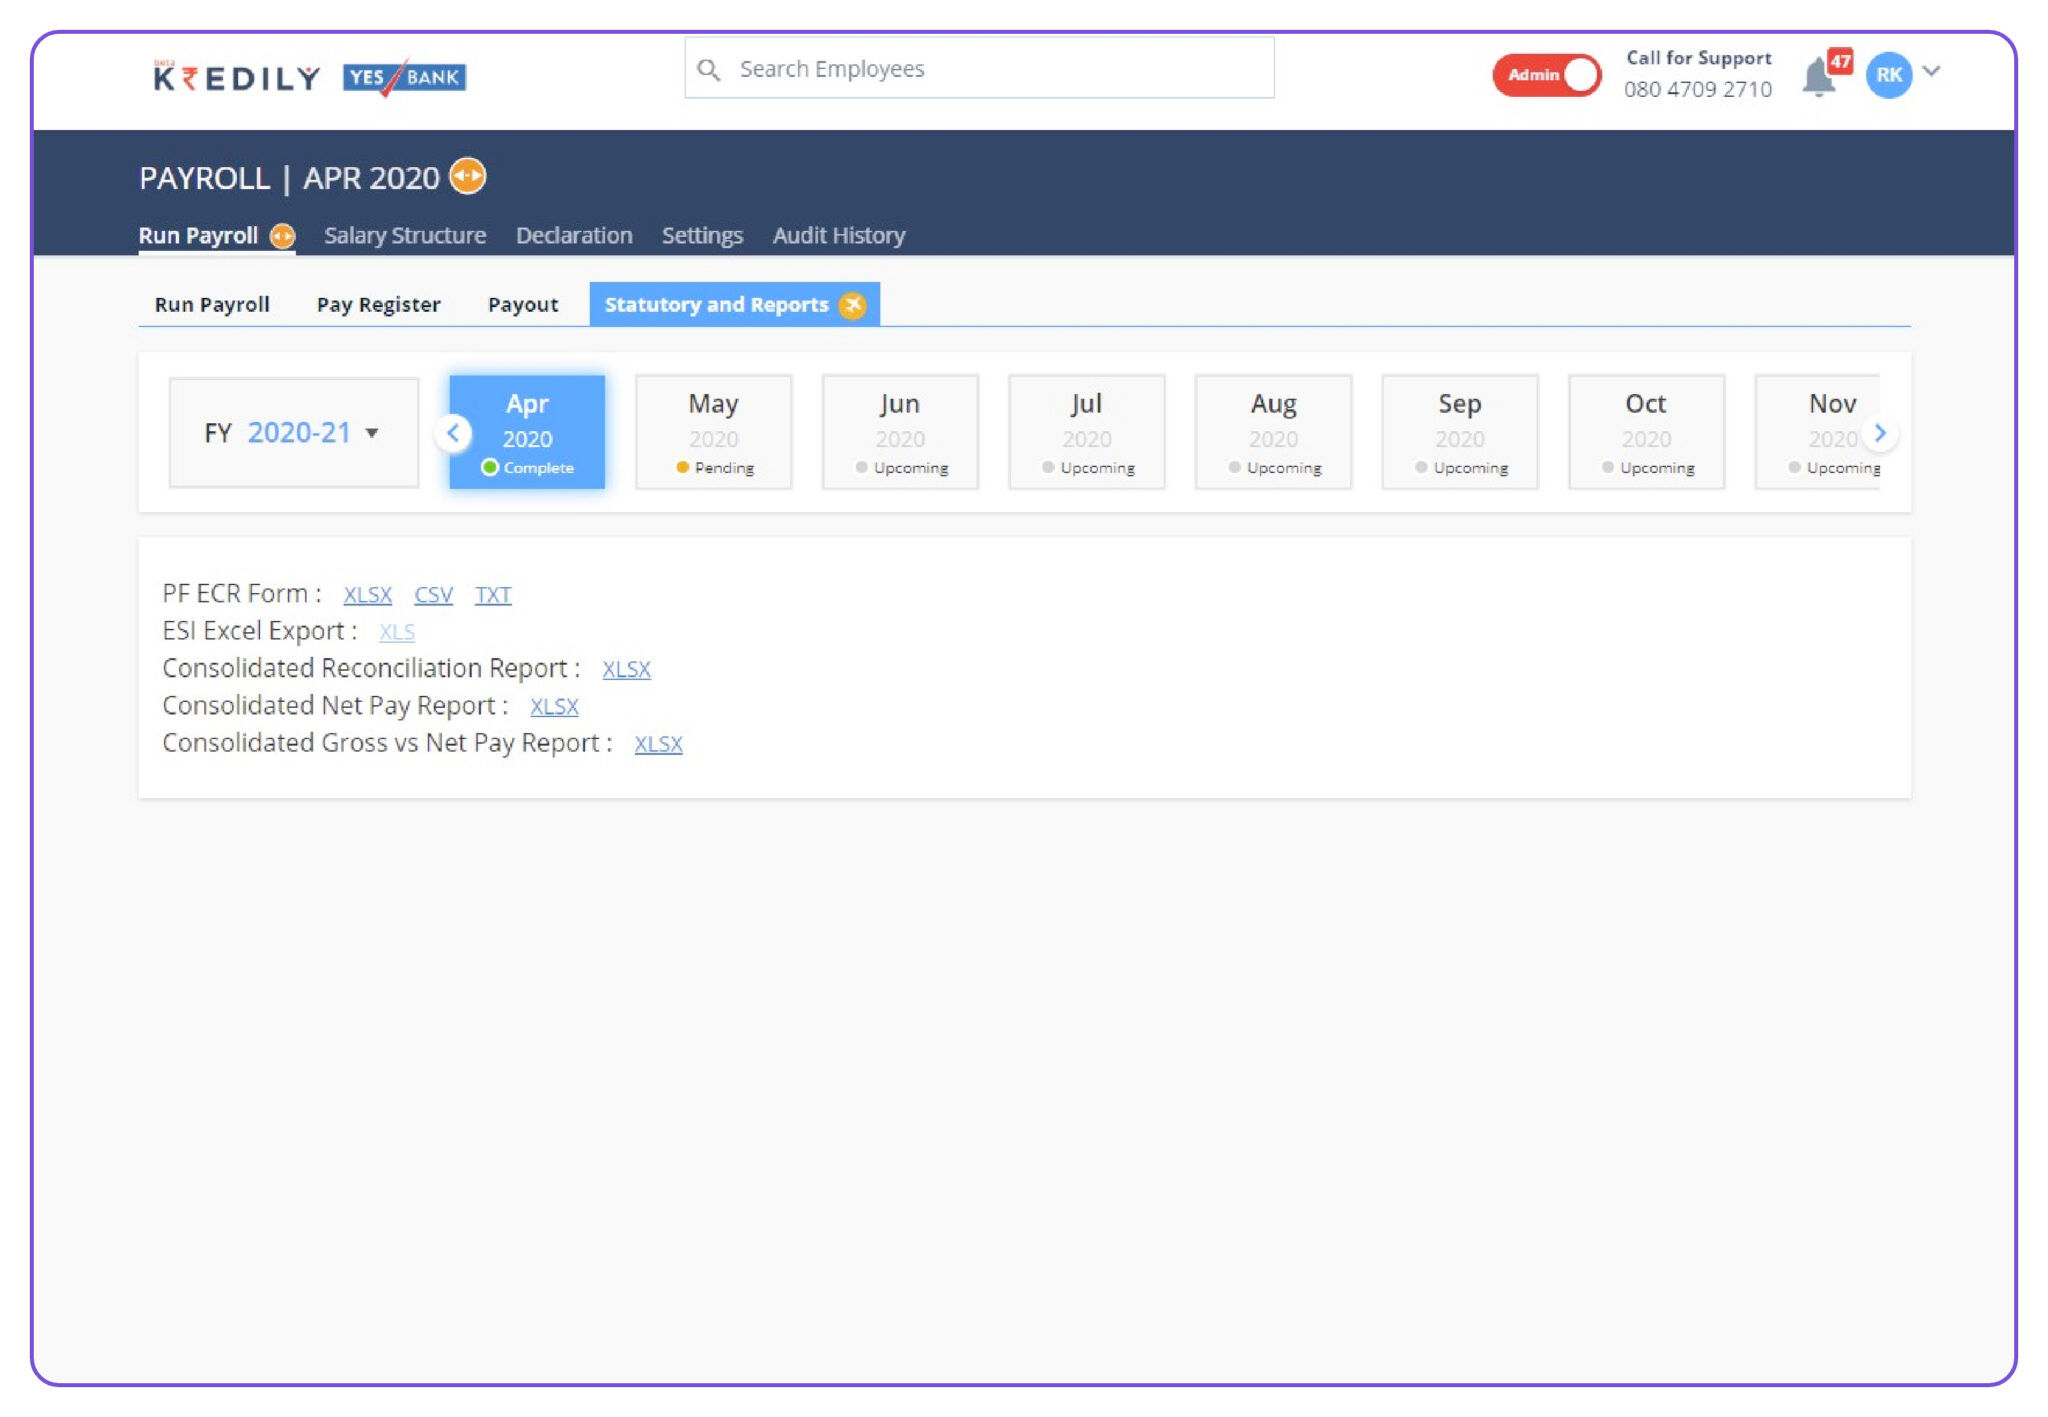The height and width of the screenshot is (1417, 2048).
Task: Click the search magnifier icon
Action: (x=709, y=69)
